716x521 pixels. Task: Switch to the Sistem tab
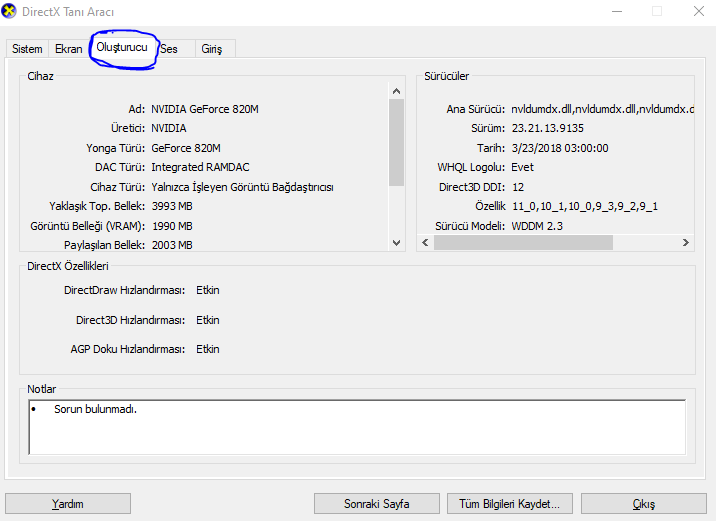tap(27, 49)
